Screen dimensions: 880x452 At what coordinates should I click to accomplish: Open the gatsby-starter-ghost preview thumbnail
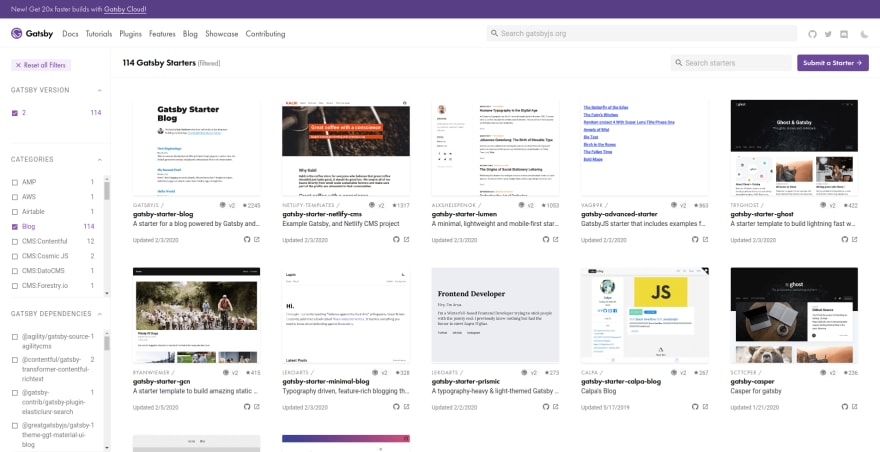(x=794, y=148)
